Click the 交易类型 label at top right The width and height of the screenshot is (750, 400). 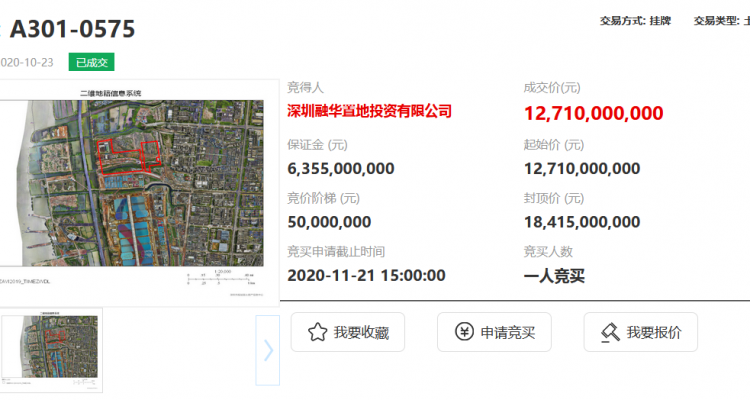[720, 20]
